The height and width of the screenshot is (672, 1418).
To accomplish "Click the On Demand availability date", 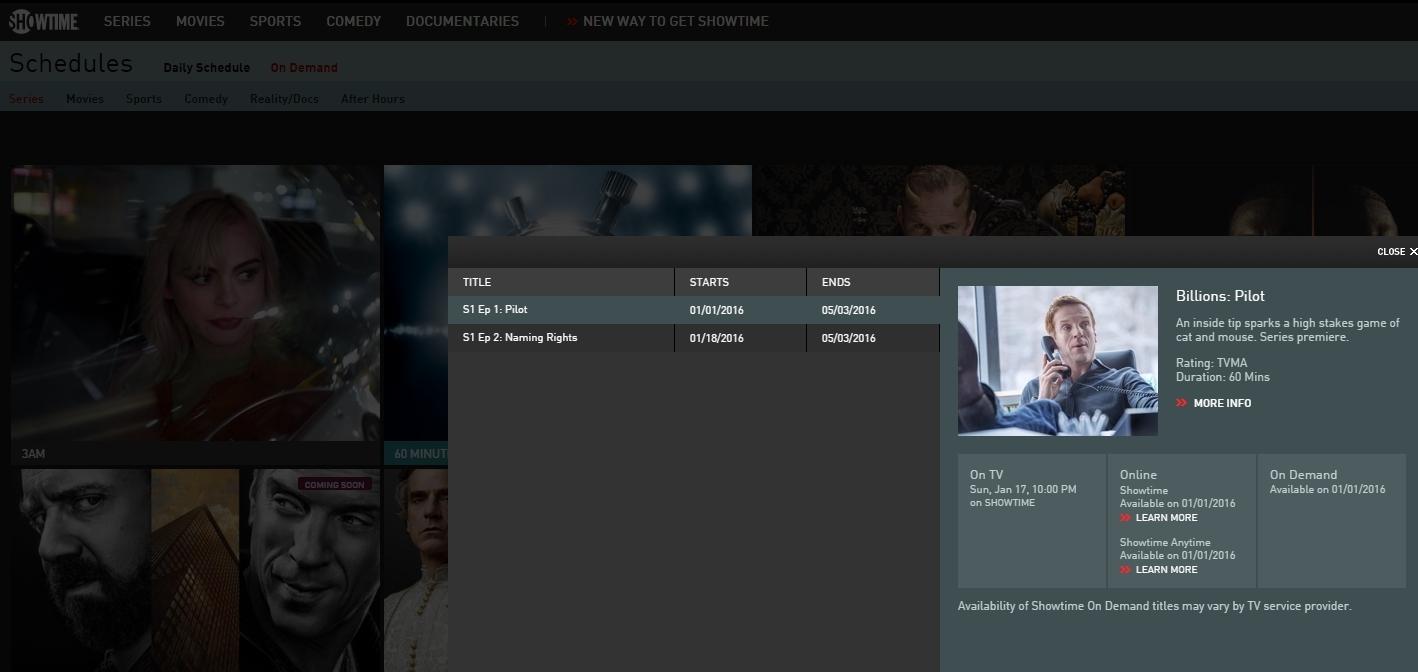I will [x=1328, y=490].
